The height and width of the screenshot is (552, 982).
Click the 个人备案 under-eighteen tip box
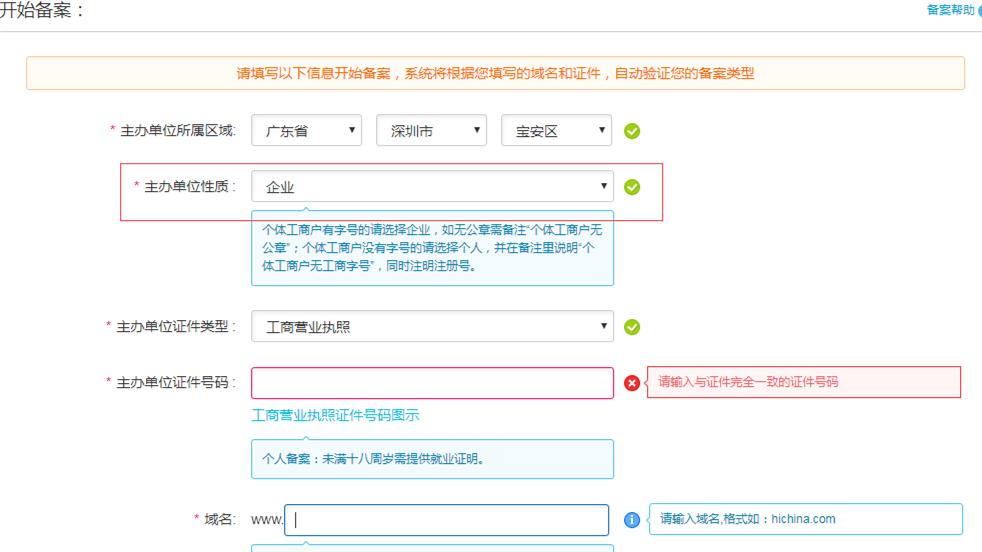432,459
